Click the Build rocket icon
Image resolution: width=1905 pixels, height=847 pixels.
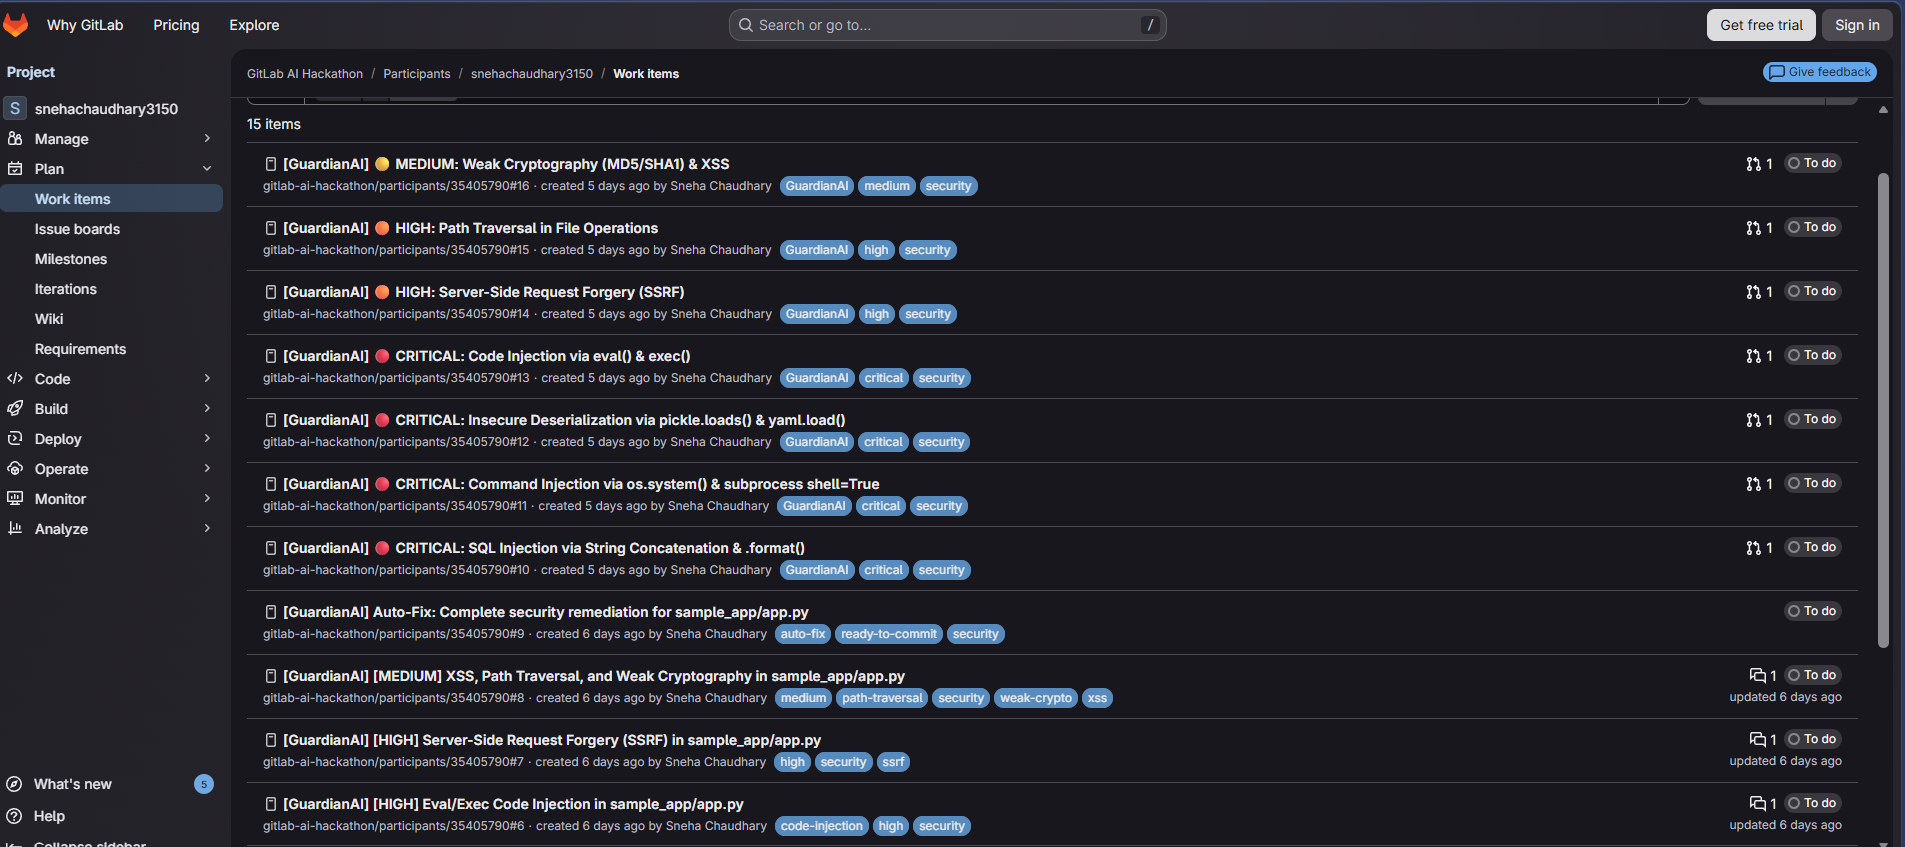pyautogui.click(x=15, y=409)
